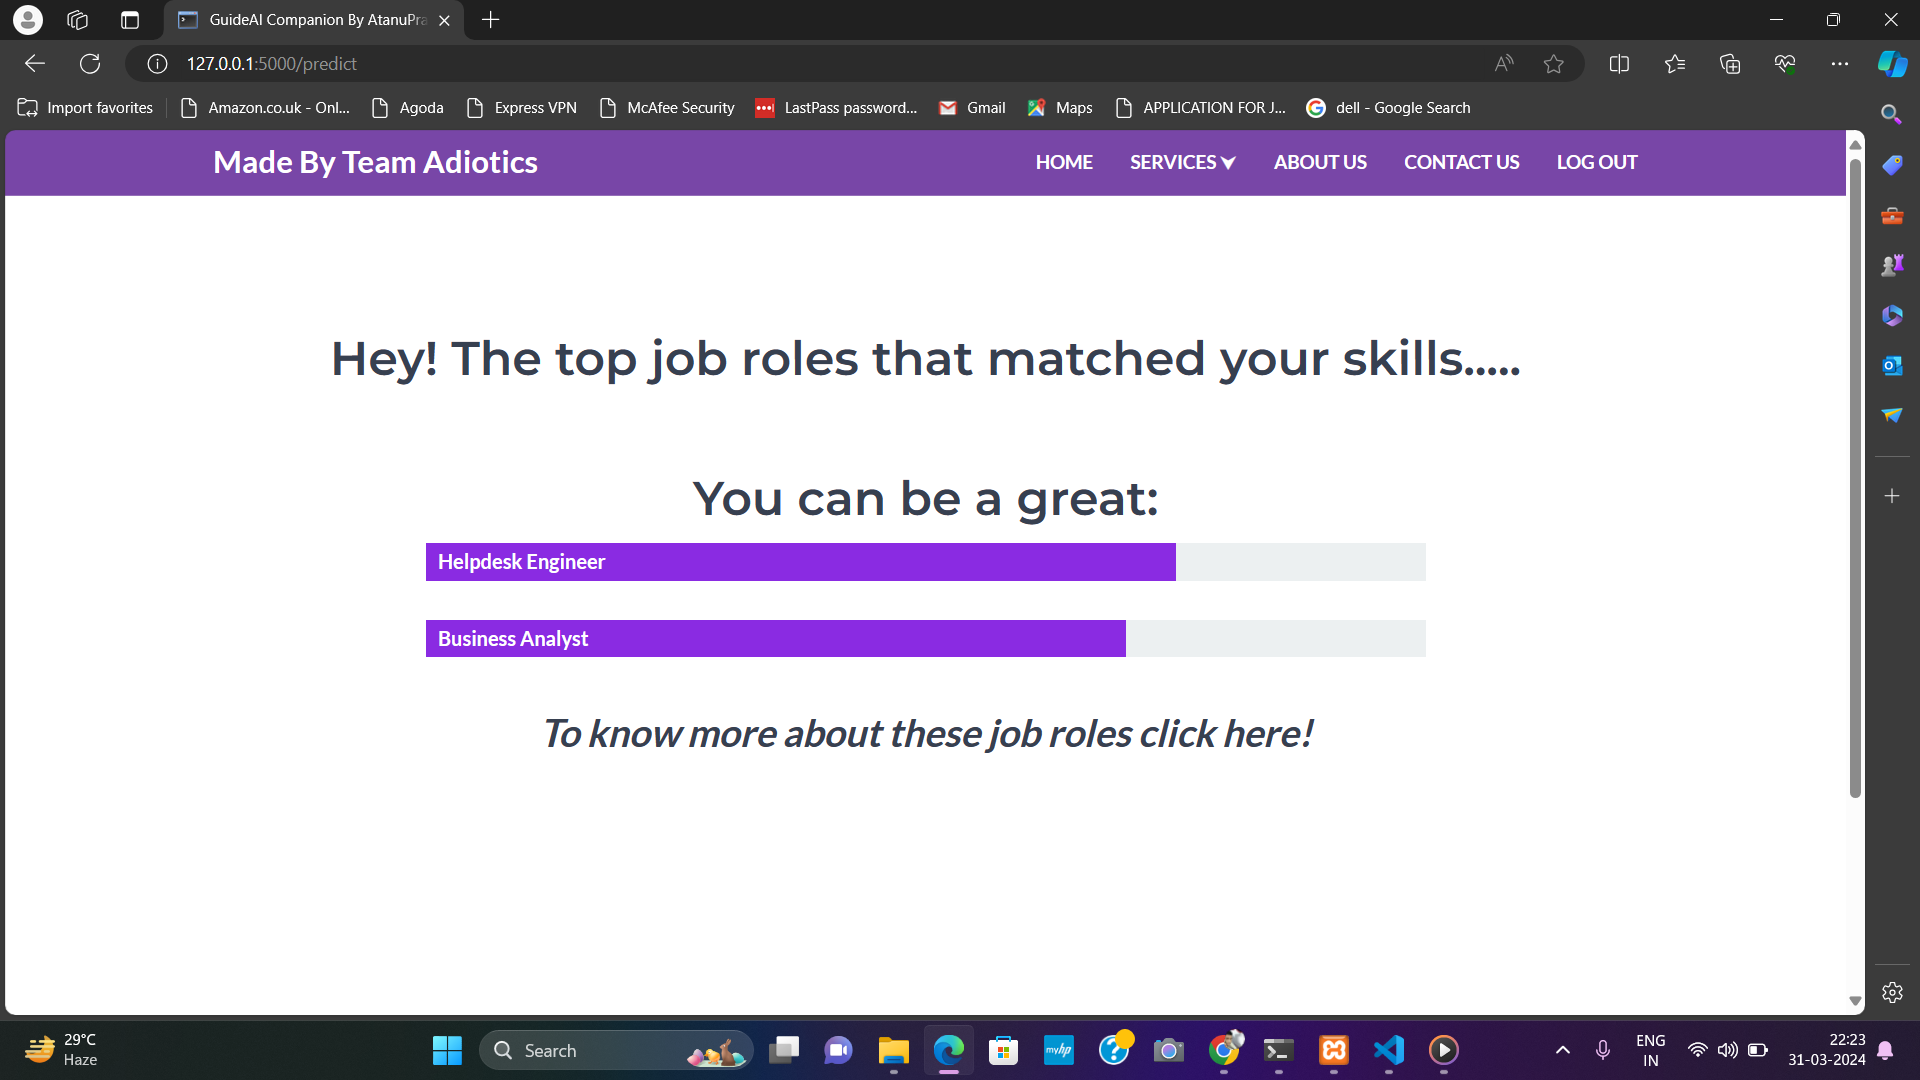Viewport: 1920px width, 1080px height.
Task: Open ABOUT US nav item
Action: [x=1319, y=162]
